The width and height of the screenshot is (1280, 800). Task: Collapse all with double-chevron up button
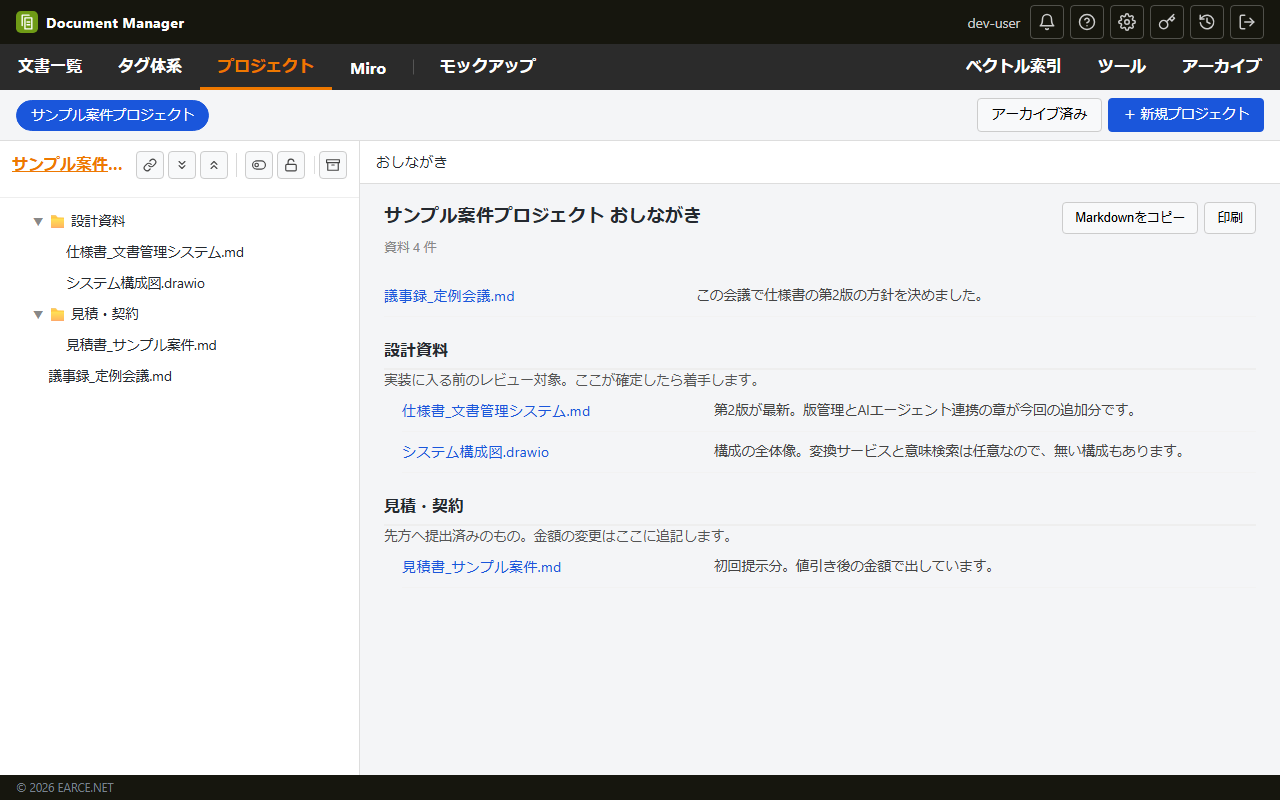(x=214, y=165)
